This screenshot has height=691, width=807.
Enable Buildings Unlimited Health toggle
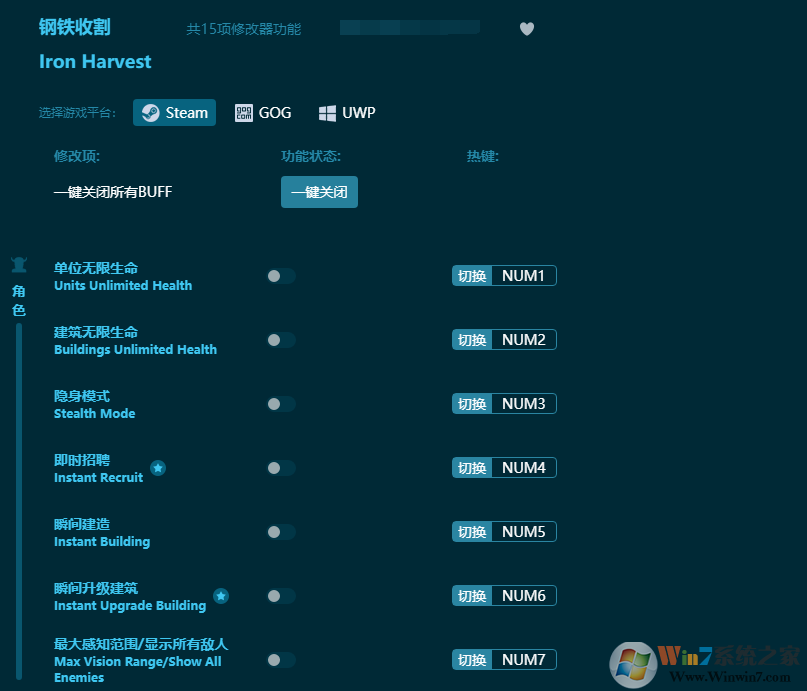[x=280, y=339]
